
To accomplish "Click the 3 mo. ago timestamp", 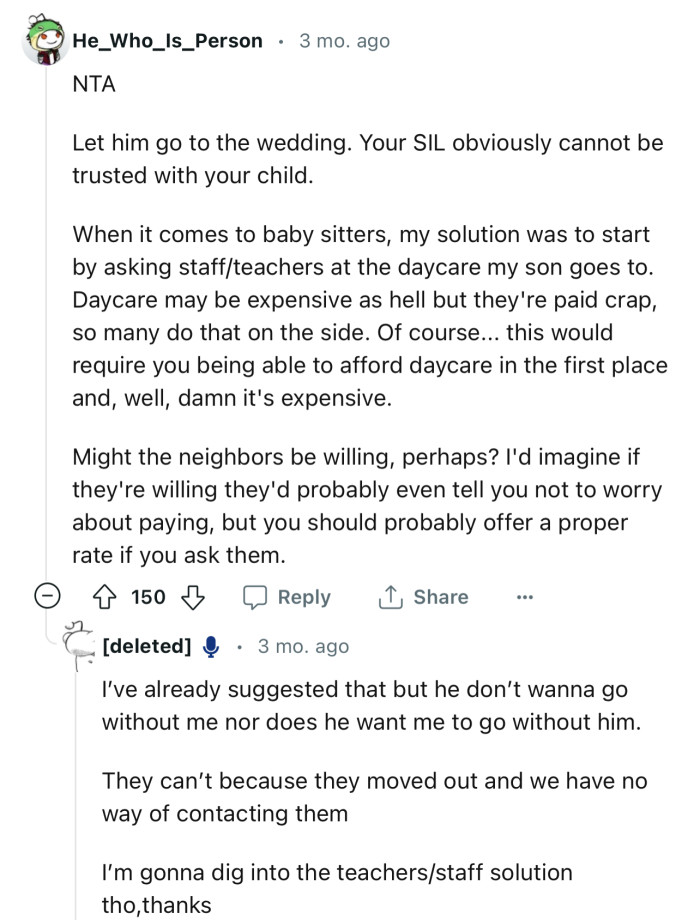I will [x=343, y=41].
